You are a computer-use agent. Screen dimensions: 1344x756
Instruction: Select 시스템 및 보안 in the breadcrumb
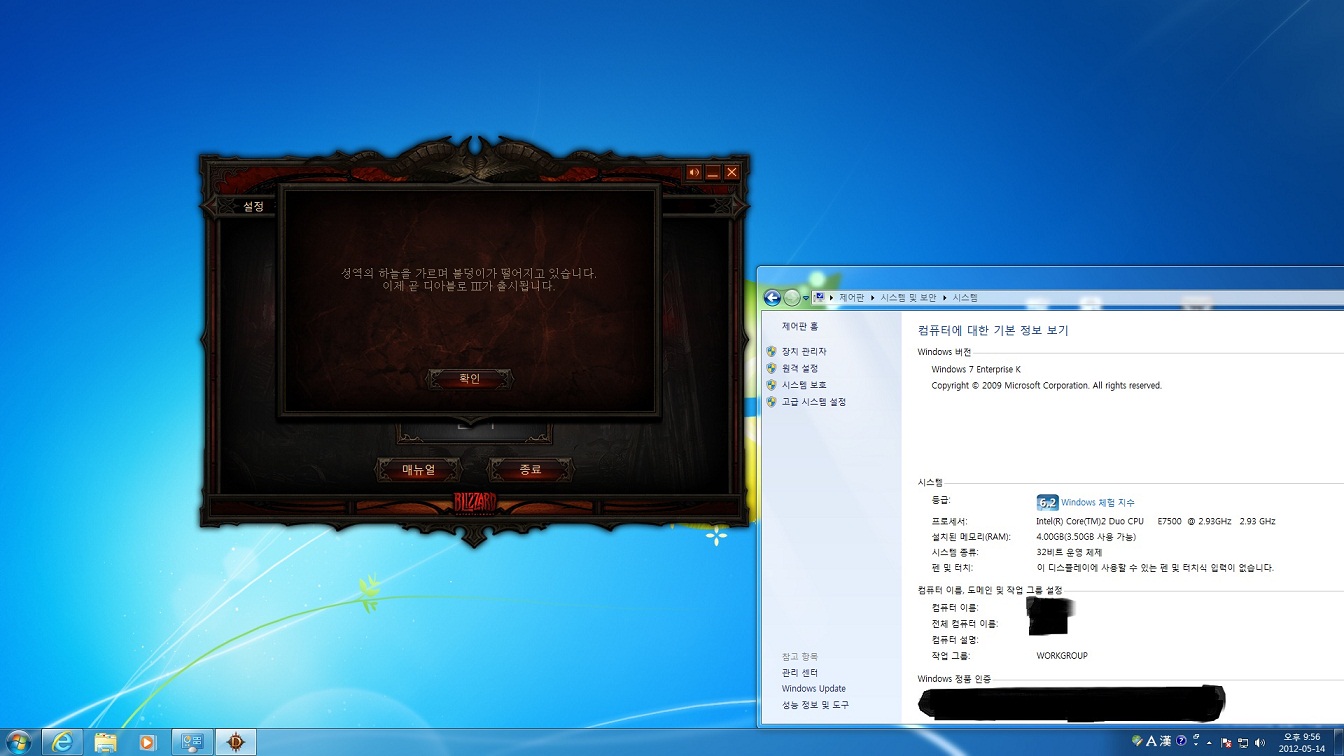(908, 298)
